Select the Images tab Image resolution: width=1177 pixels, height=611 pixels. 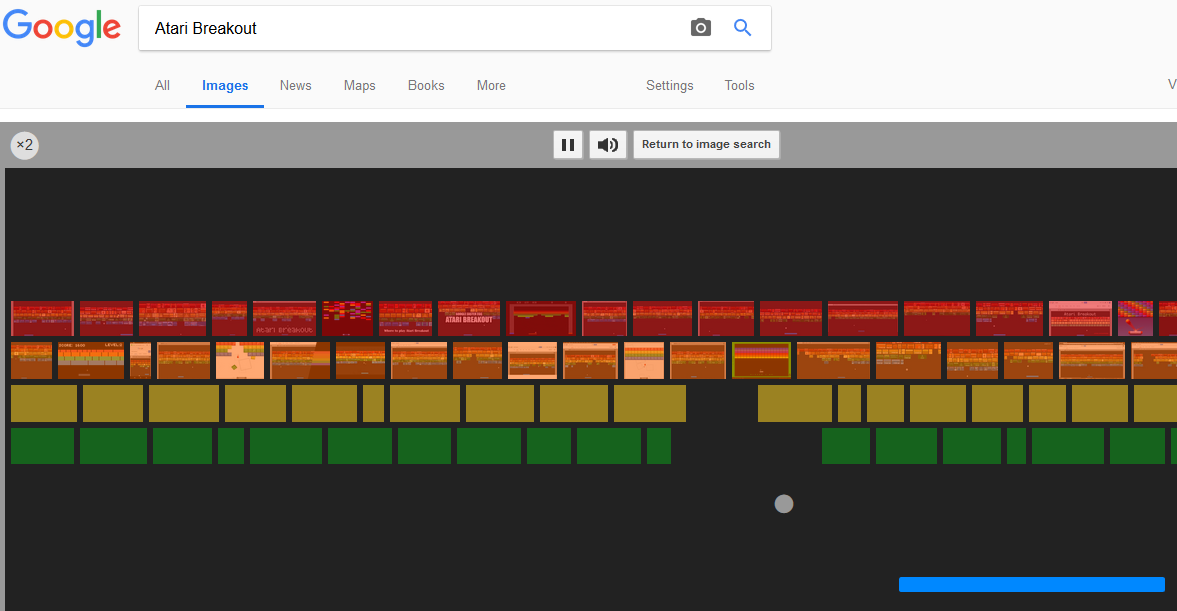point(225,86)
